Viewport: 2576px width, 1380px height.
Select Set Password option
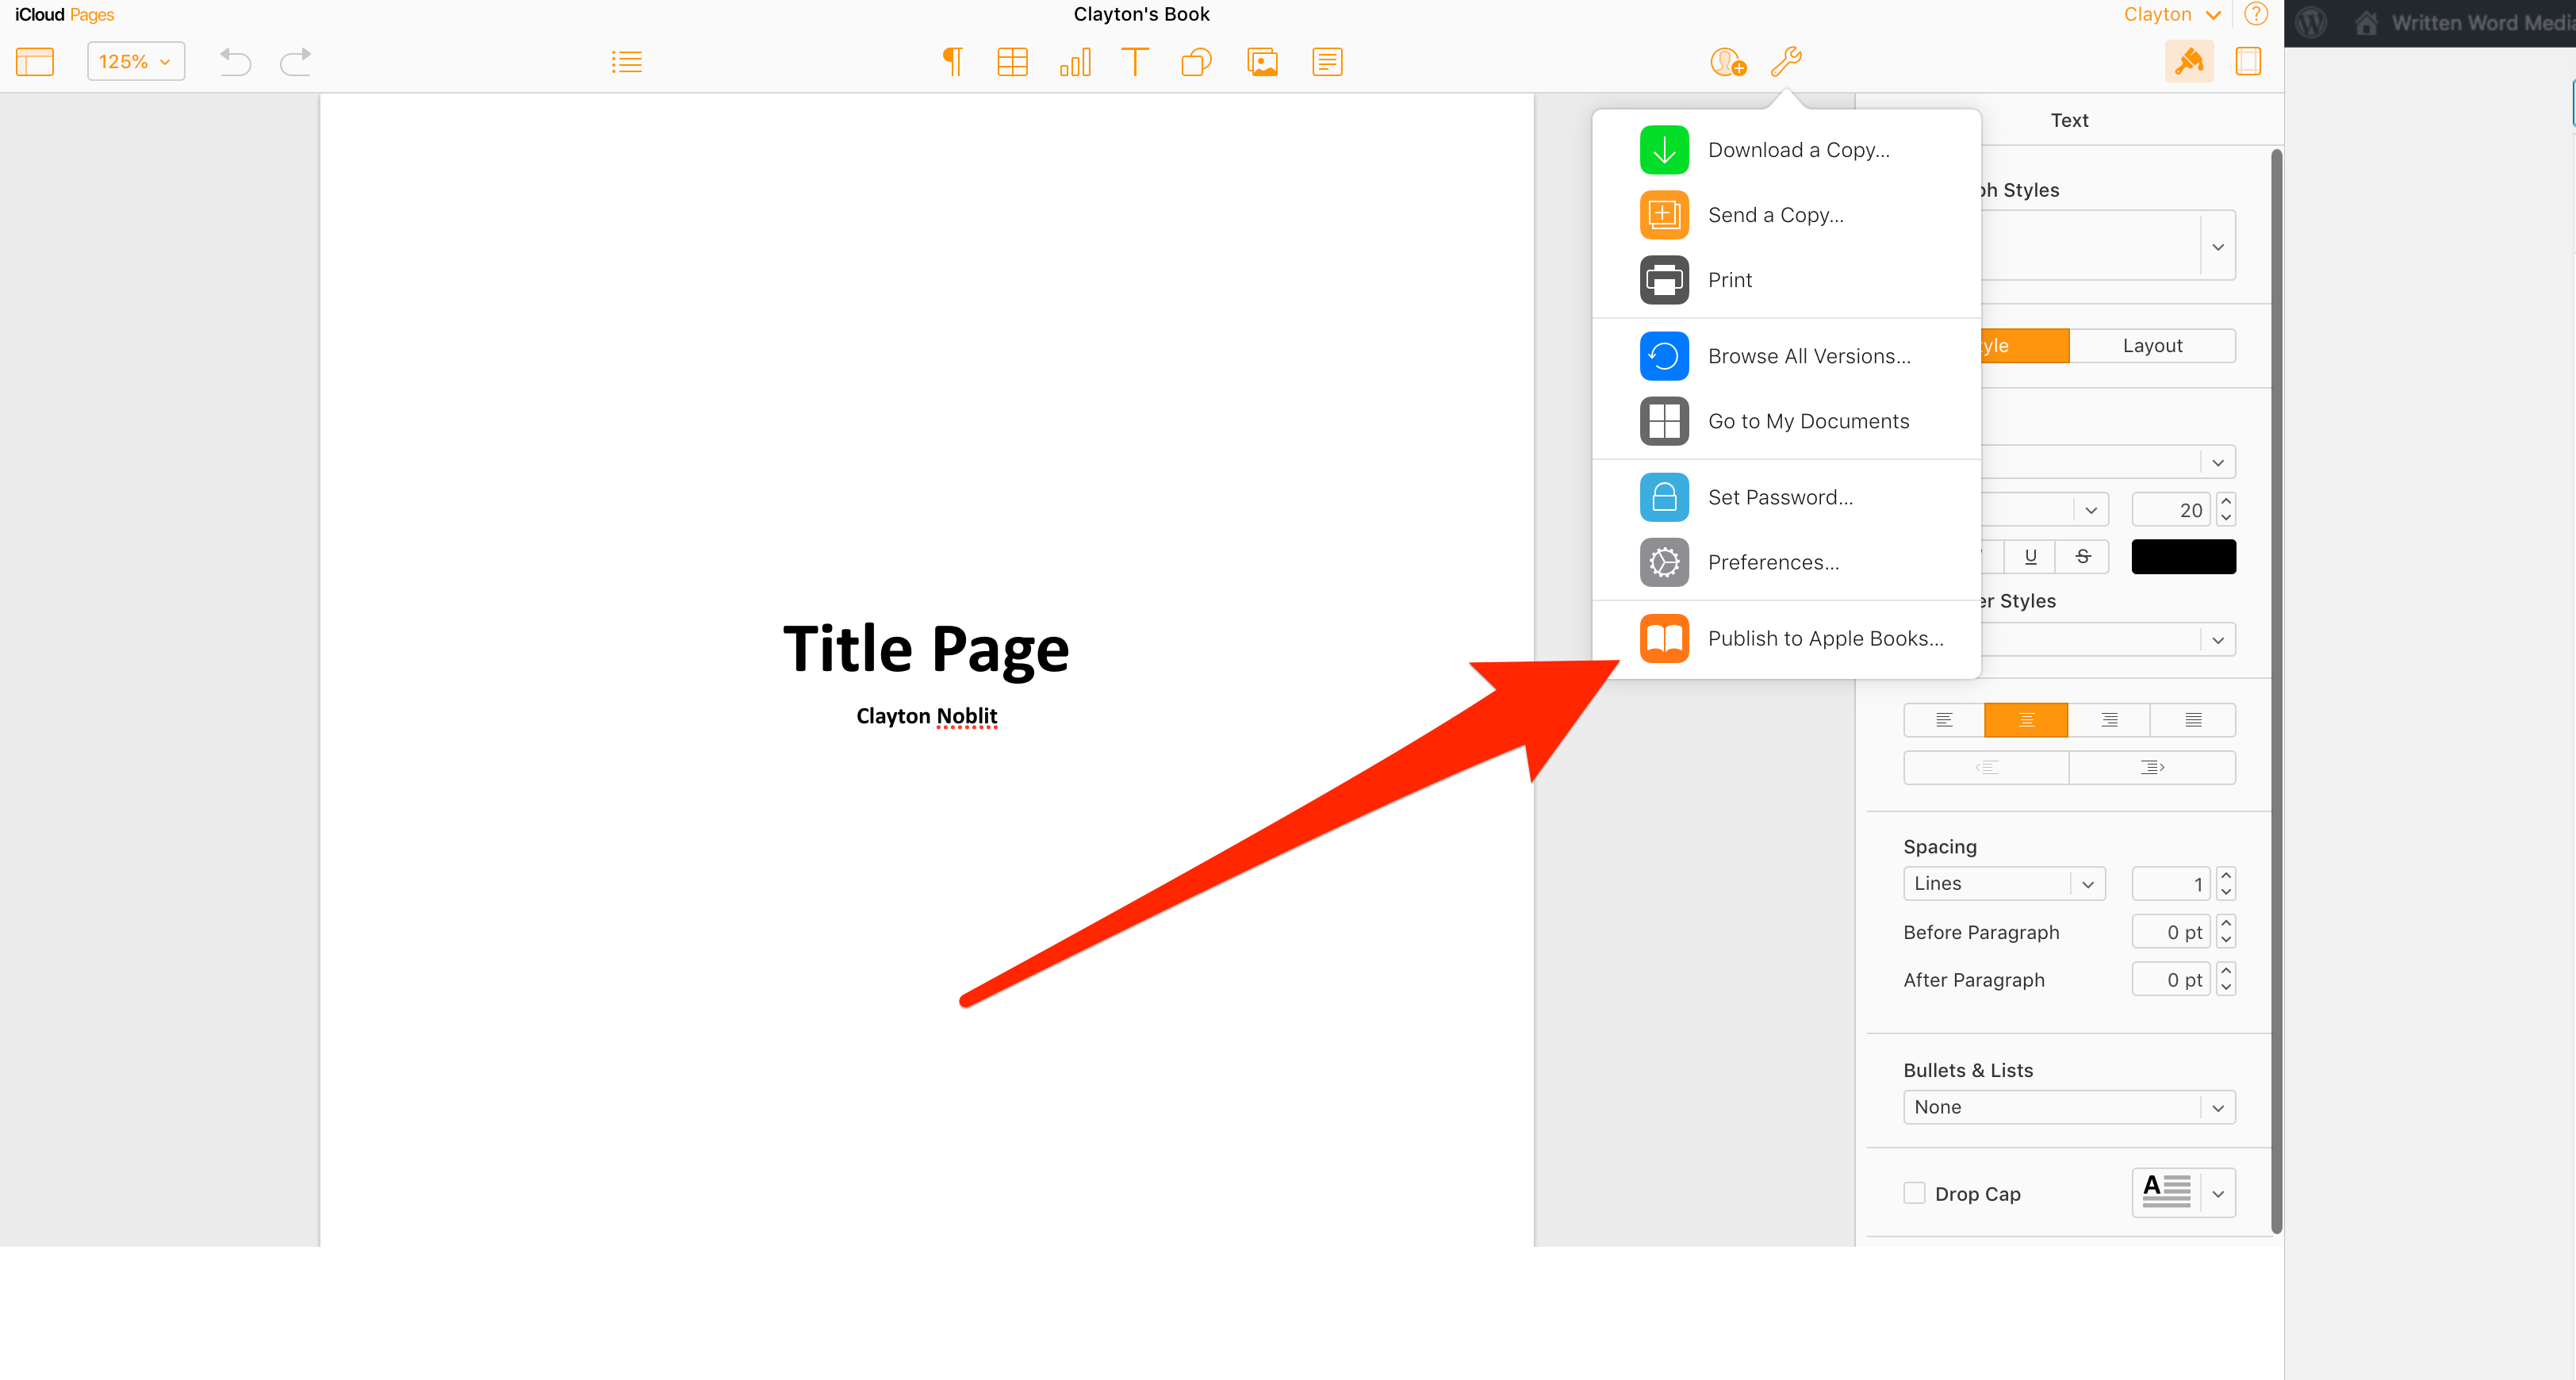coord(1786,497)
